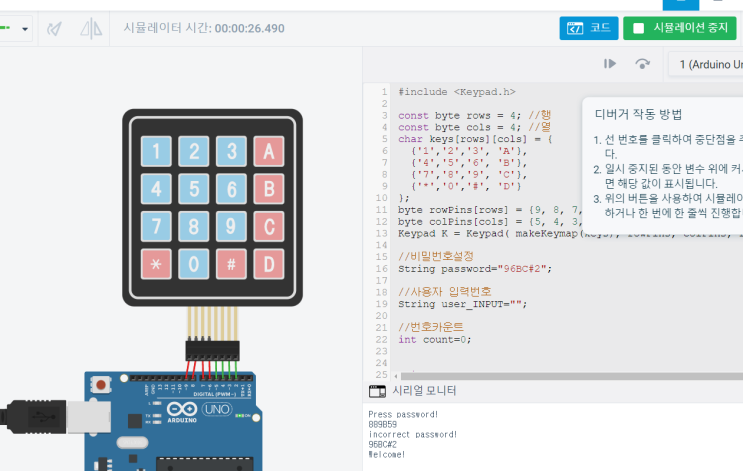Click the UNO label on the board
This screenshot has height=471, width=743.
[x=217, y=408]
